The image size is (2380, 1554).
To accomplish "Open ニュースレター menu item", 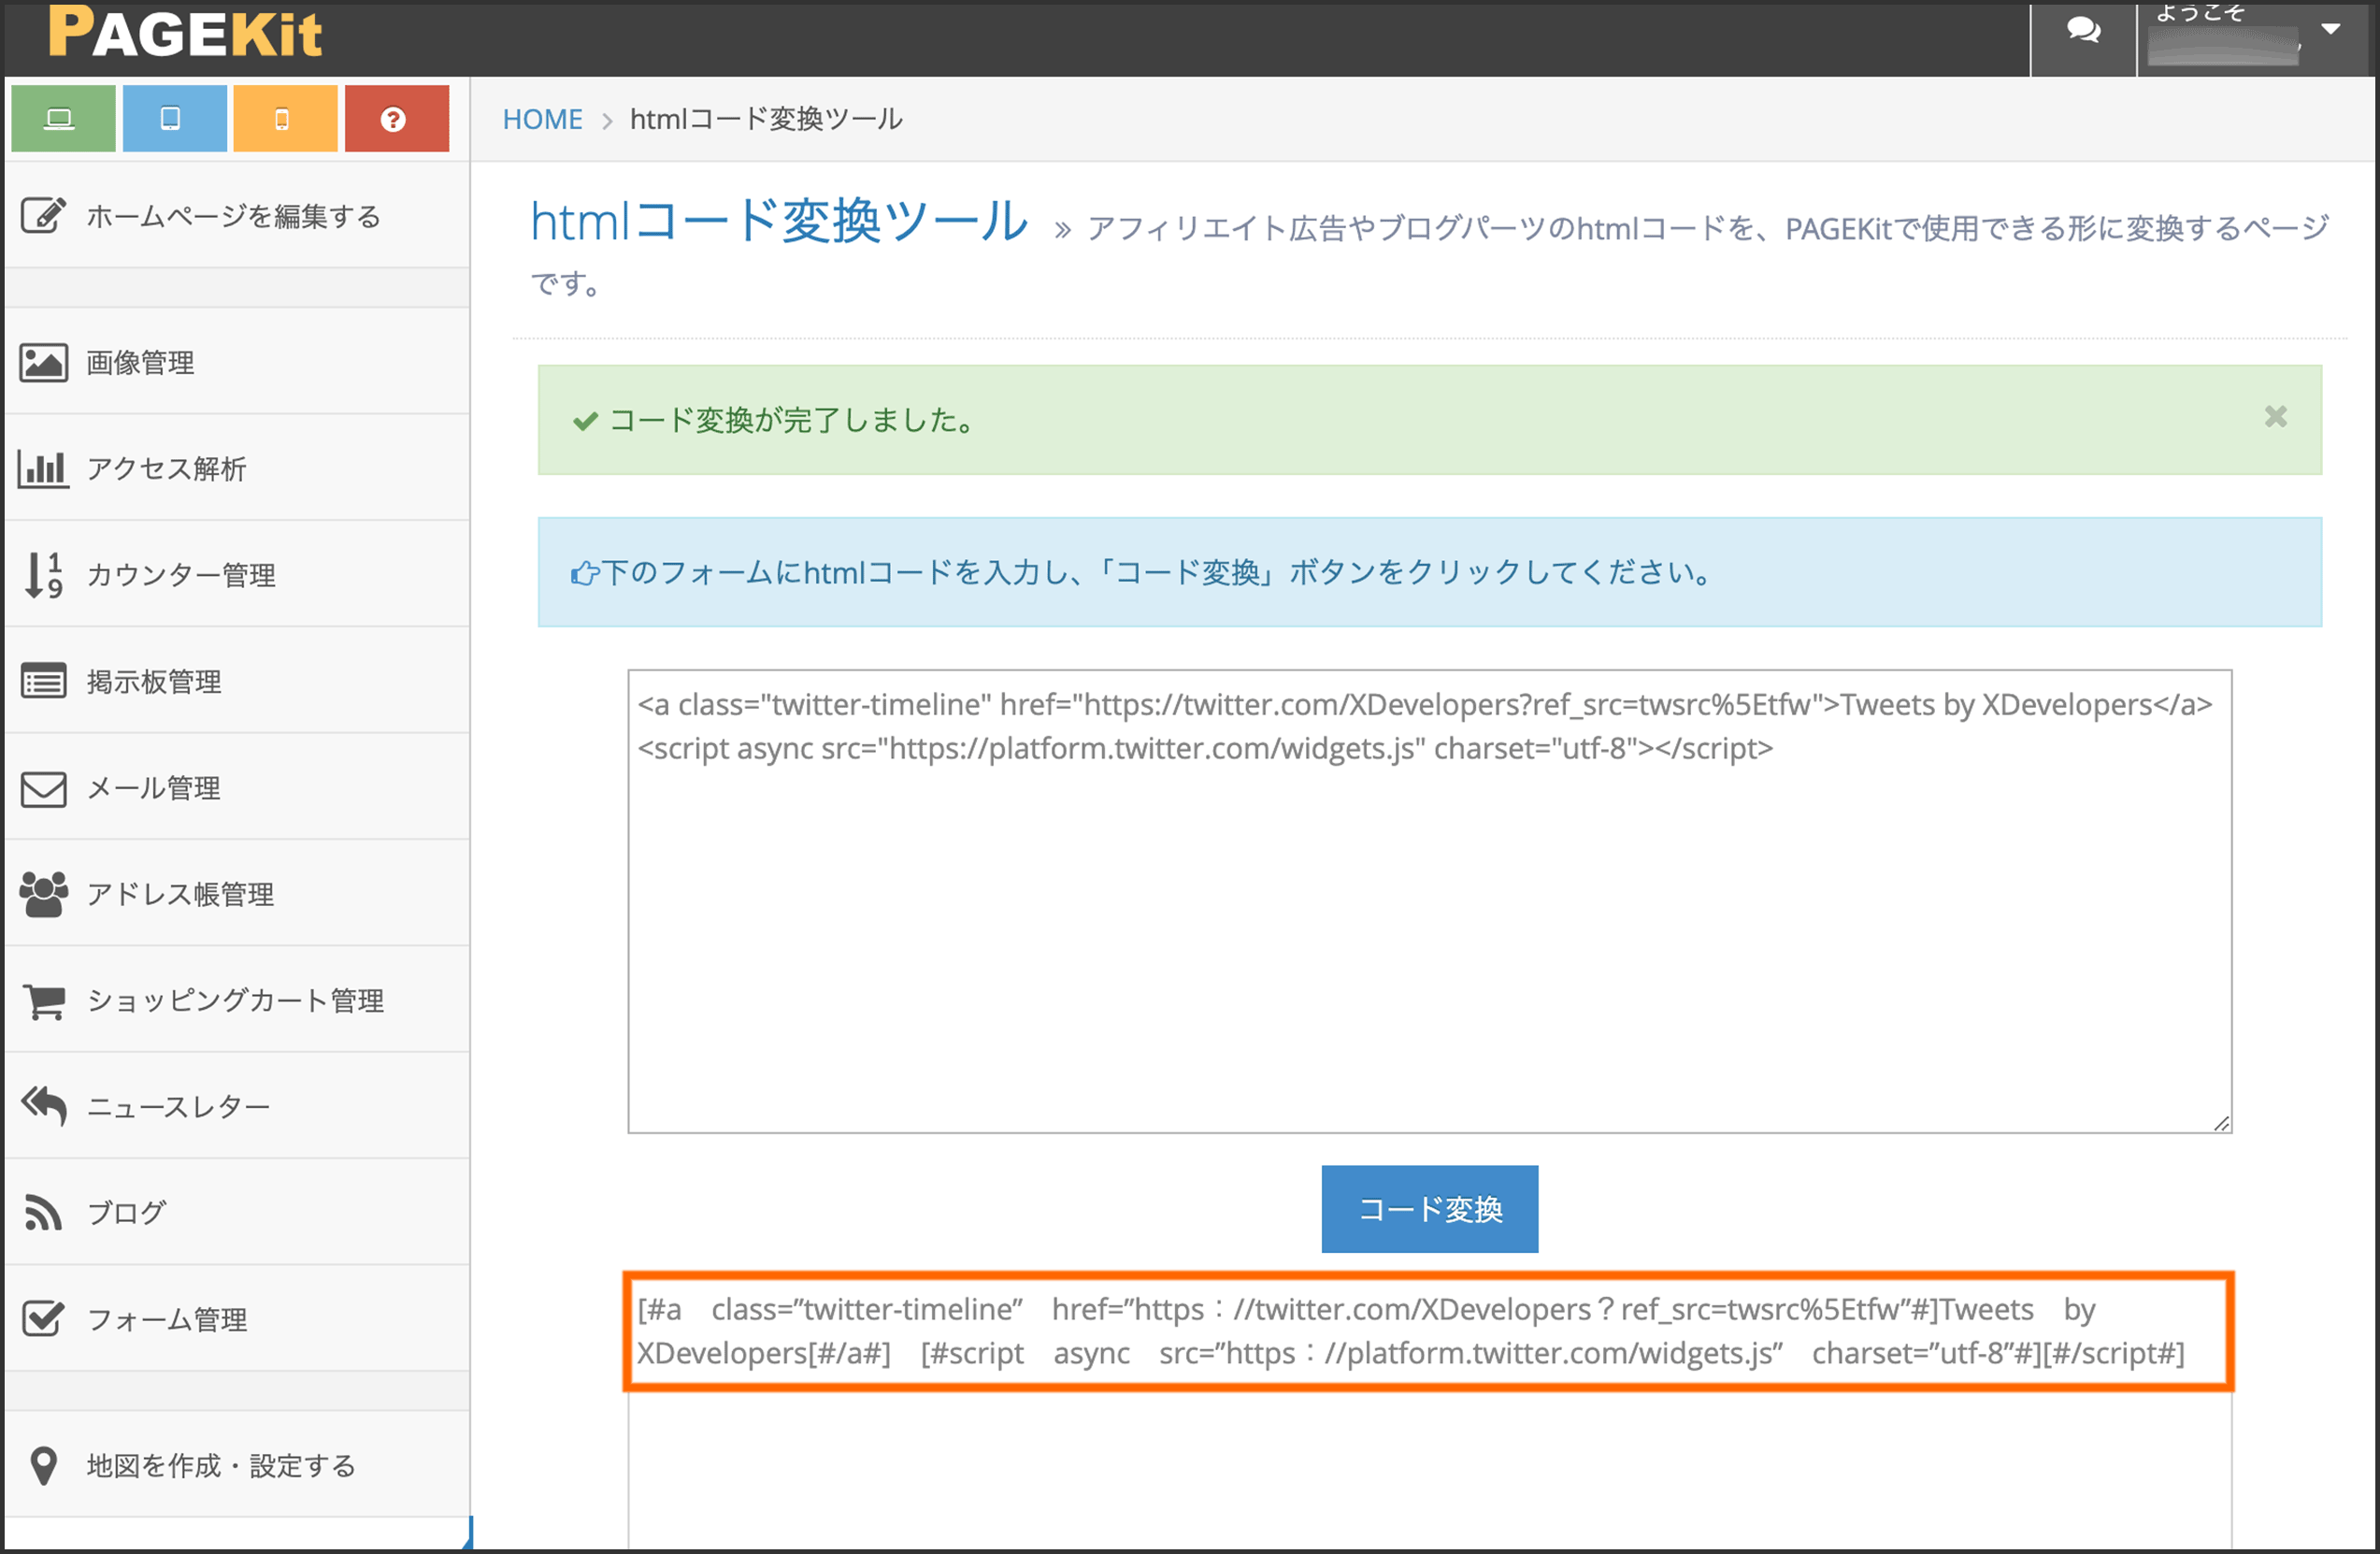I will click(237, 1106).
